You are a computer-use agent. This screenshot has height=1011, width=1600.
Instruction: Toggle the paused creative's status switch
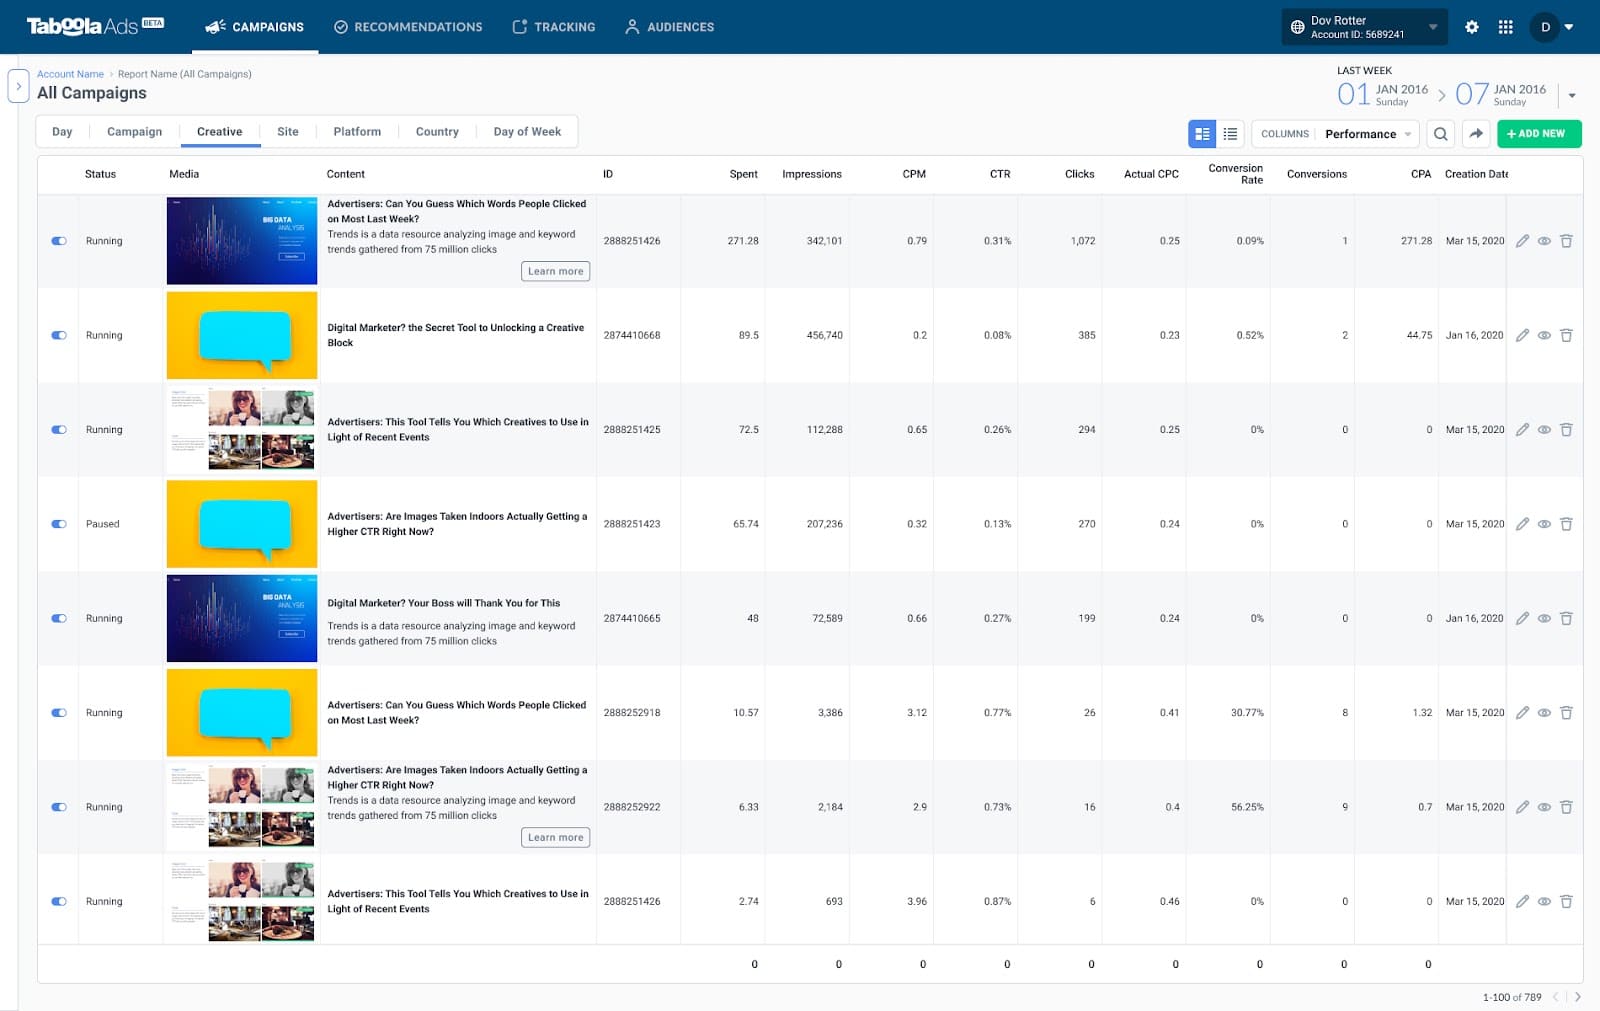click(x=59, y=524)
